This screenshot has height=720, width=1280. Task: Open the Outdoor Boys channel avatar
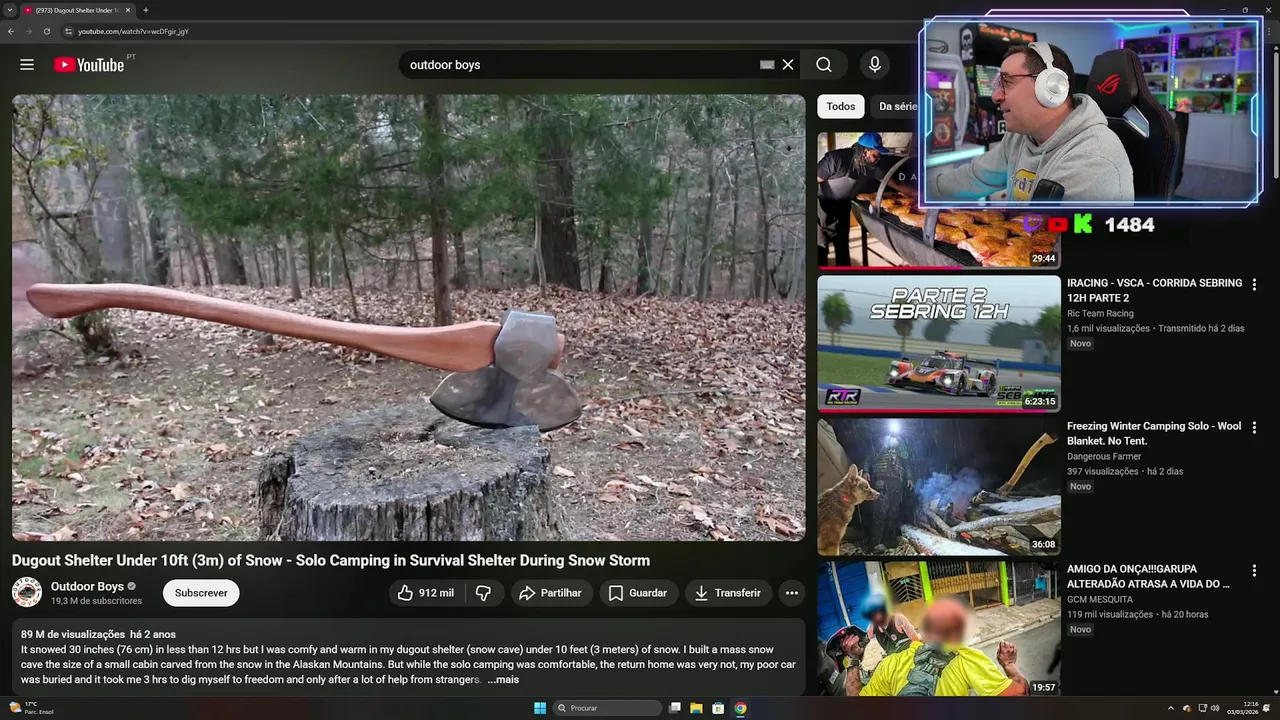27,592
